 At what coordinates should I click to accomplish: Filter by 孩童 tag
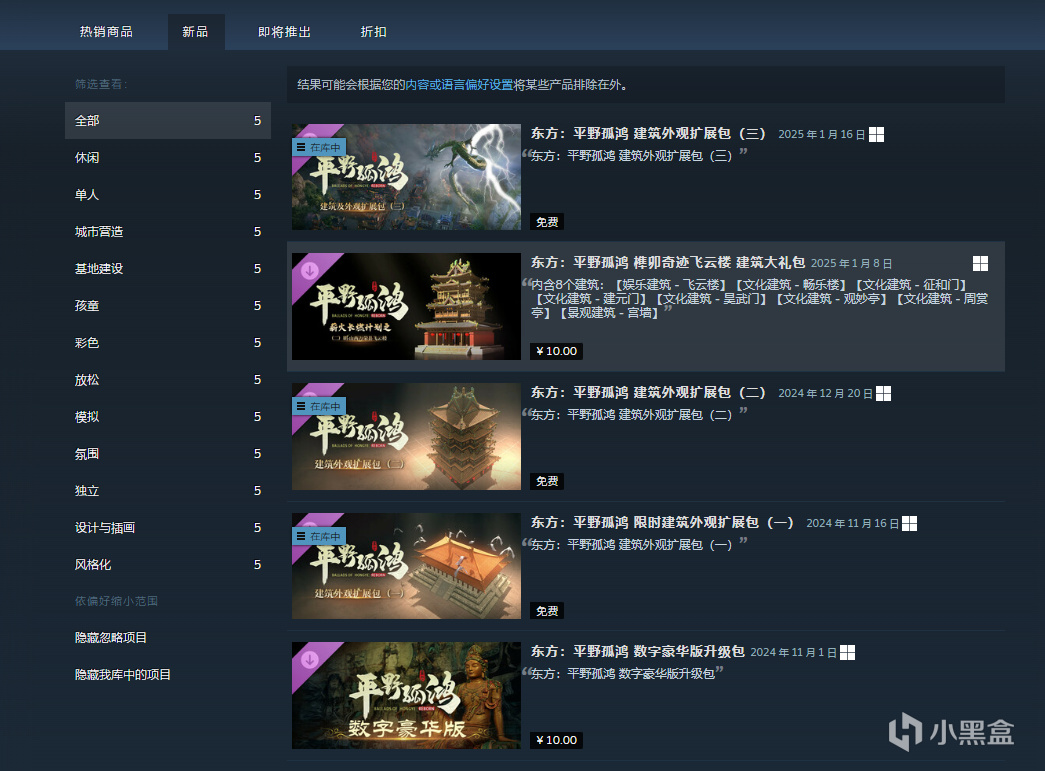168,305
